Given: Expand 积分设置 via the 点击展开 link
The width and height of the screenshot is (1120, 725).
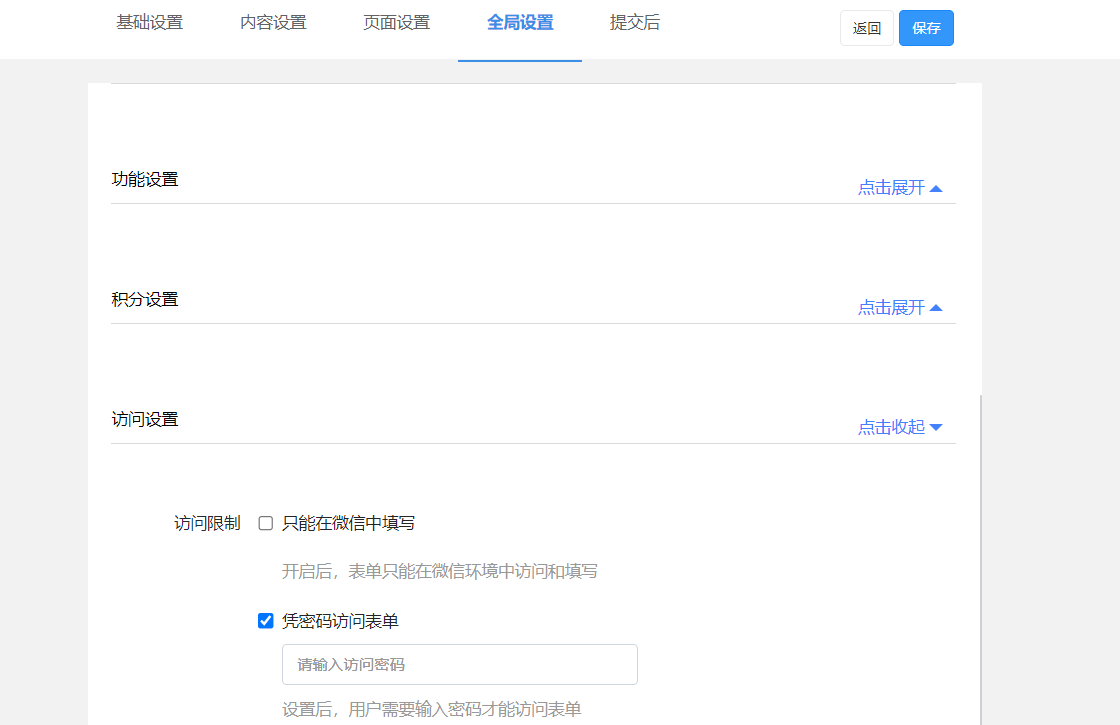Looking at the screenshot, I should pyautogui.click(x=891, y=308).
